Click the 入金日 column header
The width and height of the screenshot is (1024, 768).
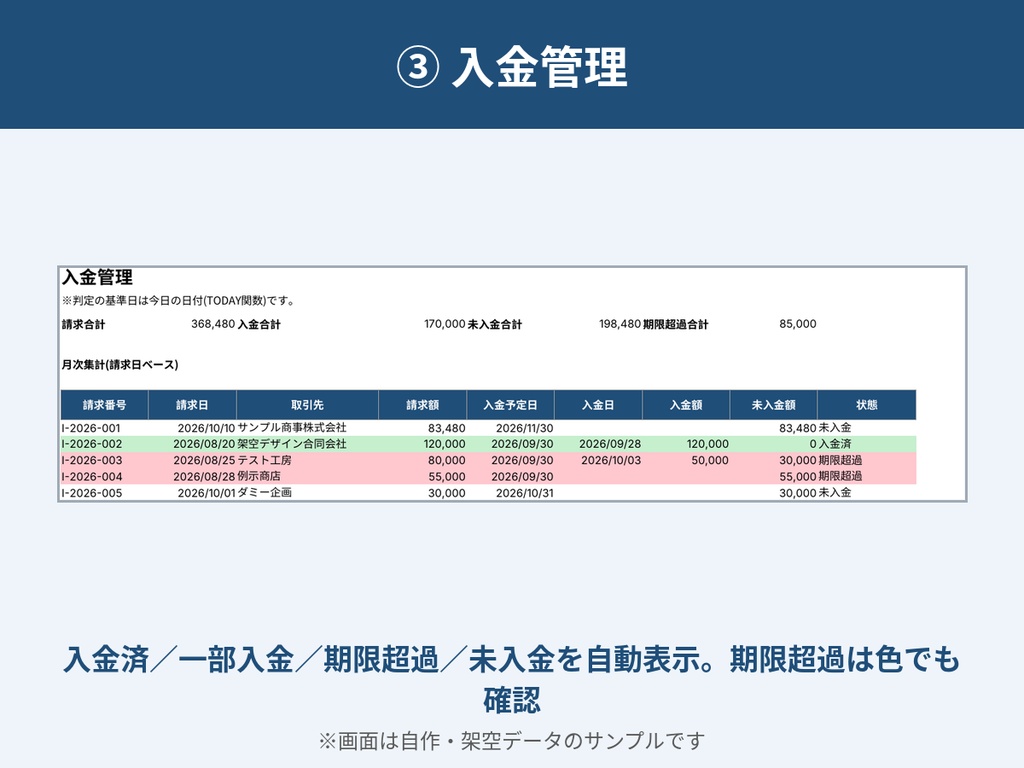[598, 405]
